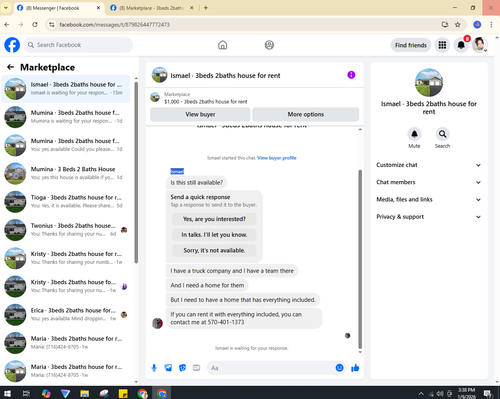Click More options button
The image size is (500, 399).
[306, 114]
